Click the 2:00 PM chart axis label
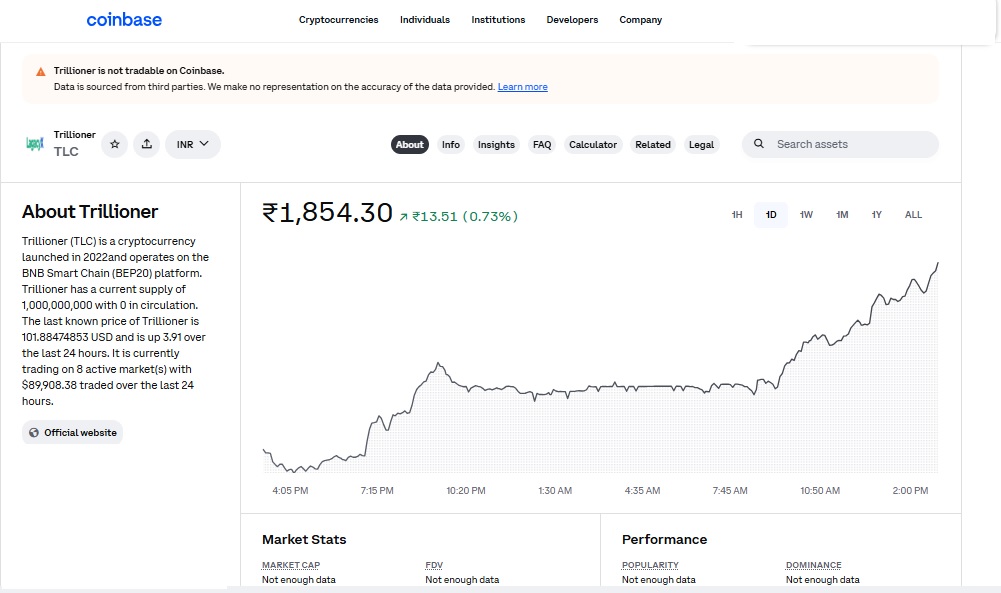Viewport: 1001px width, 593px height. [x=910, y=491]
